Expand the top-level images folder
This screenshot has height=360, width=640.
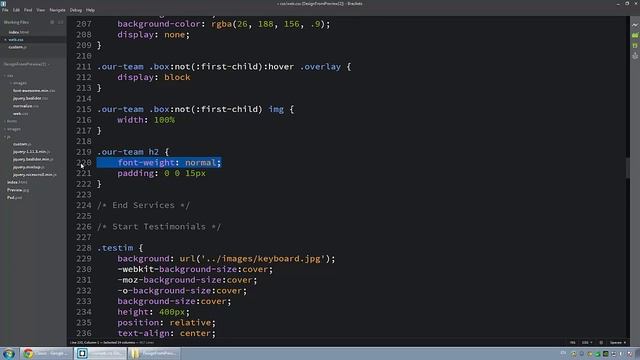(x=13, y=129)
